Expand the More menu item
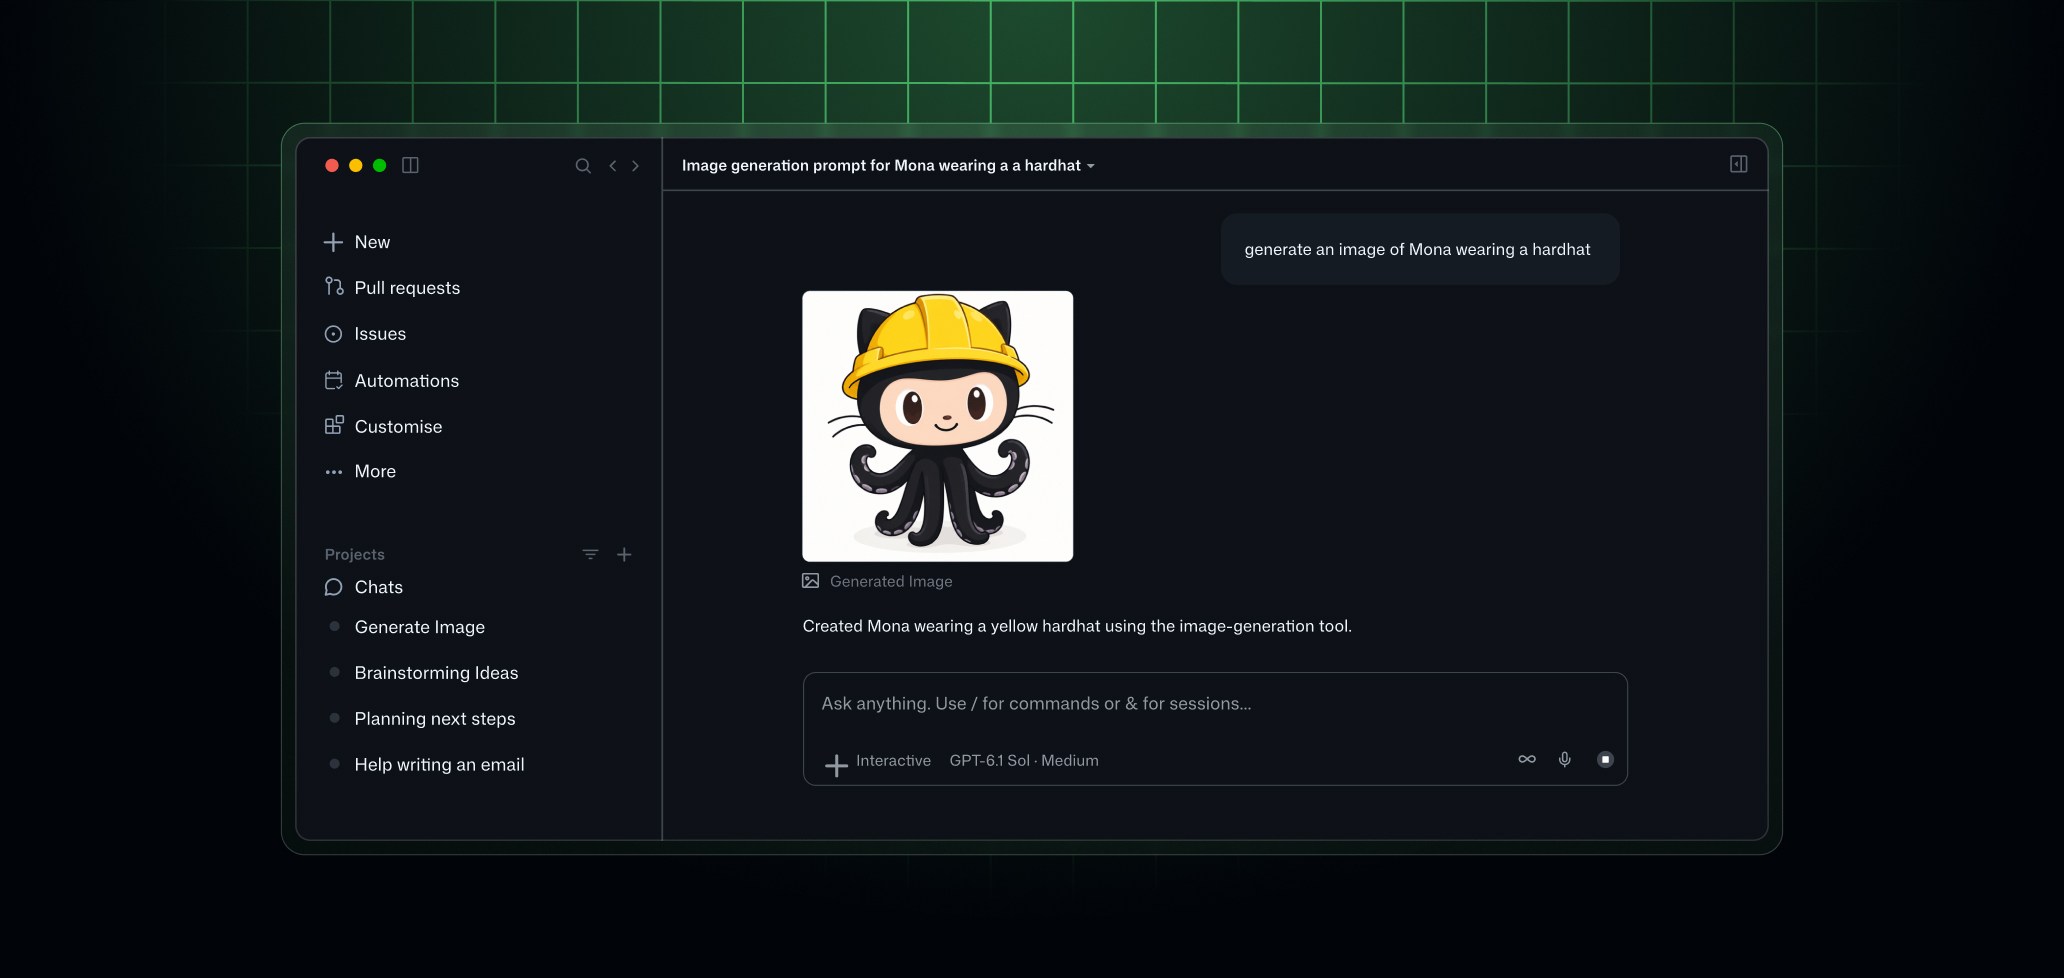2064x978 pixels. 360,472
